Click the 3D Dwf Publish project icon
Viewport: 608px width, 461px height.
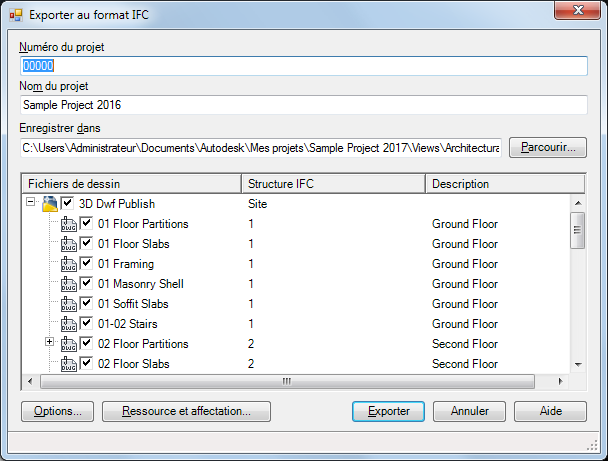click(x=49, y=204)
